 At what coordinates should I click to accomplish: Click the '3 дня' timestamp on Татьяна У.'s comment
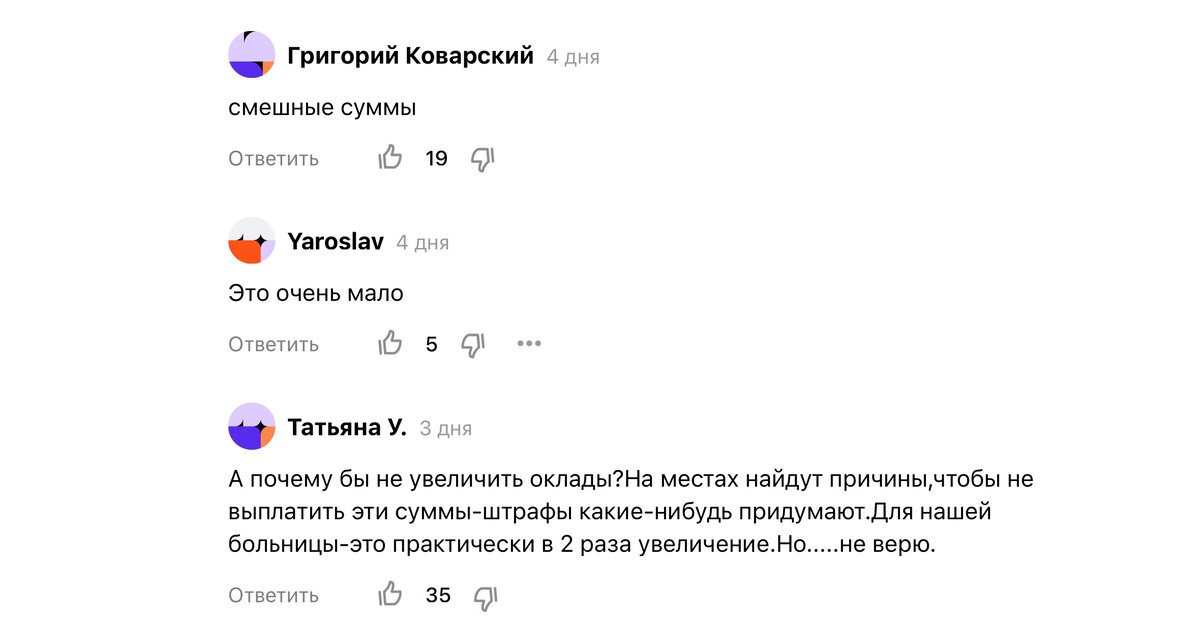pos(445,426)
